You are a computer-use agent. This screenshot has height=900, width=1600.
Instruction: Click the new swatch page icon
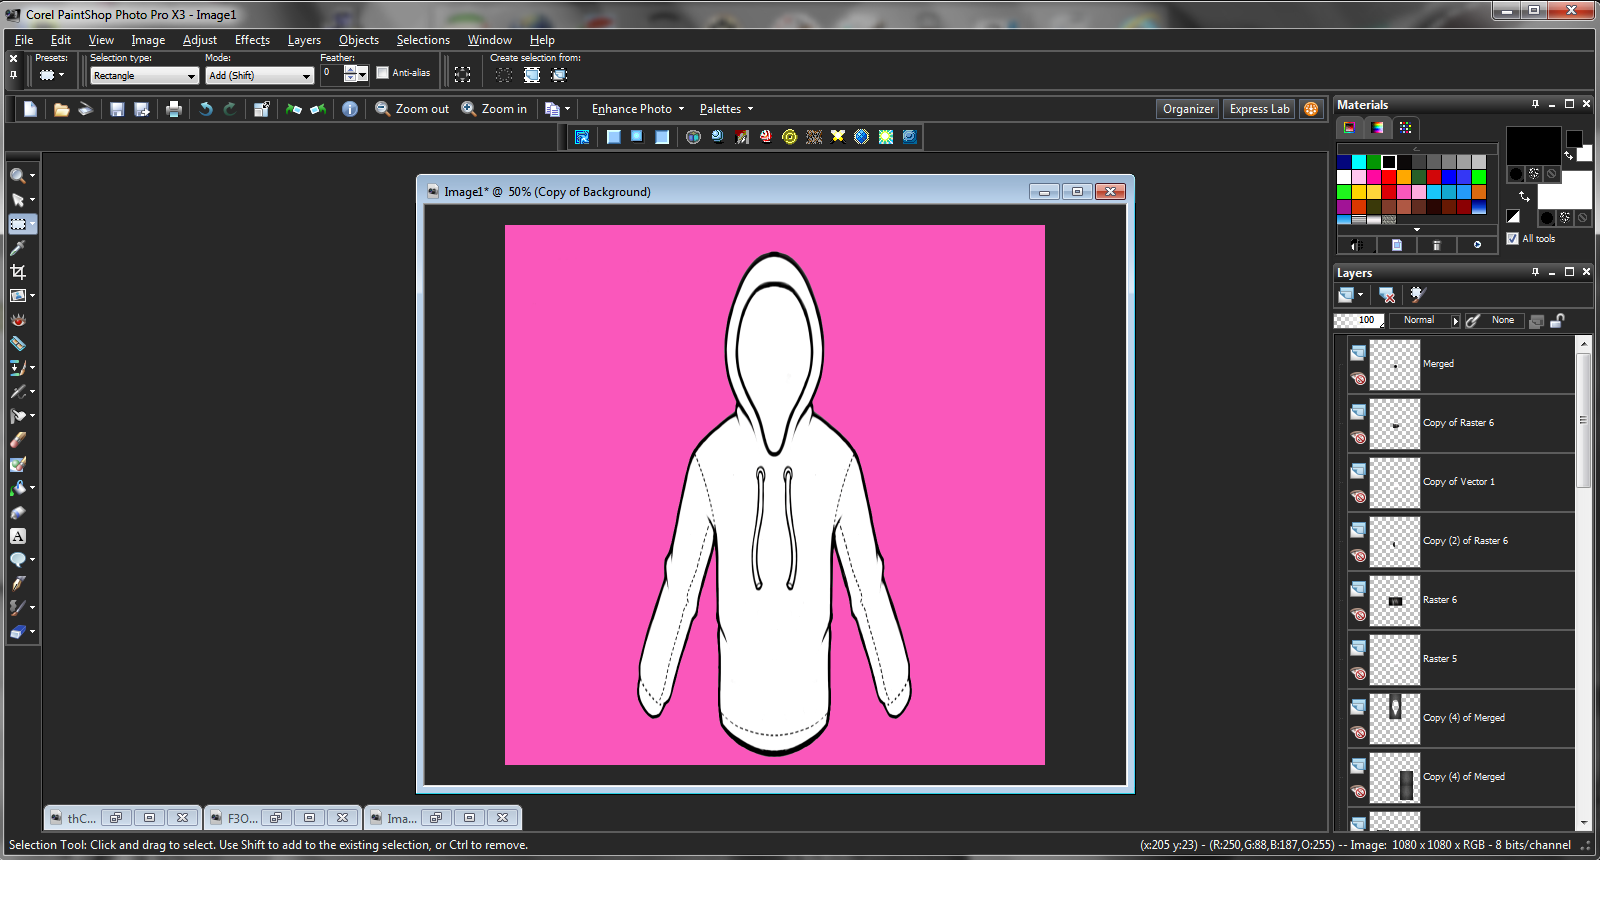pyautogui.click(x=1397, y=245)
